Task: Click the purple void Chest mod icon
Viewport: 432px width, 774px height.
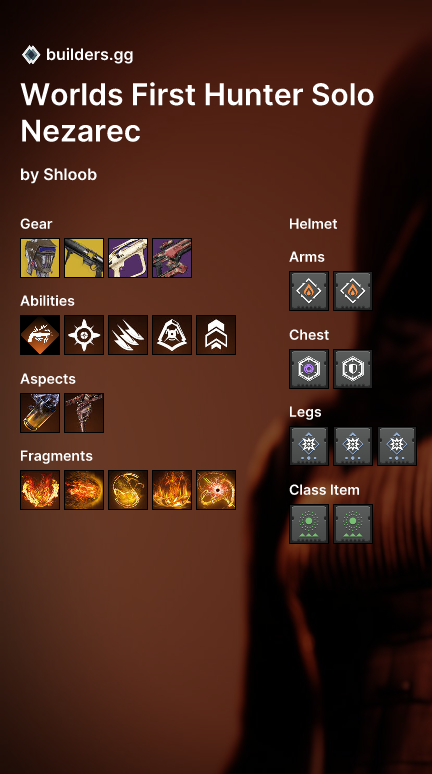Action: [x=309, y=369]
